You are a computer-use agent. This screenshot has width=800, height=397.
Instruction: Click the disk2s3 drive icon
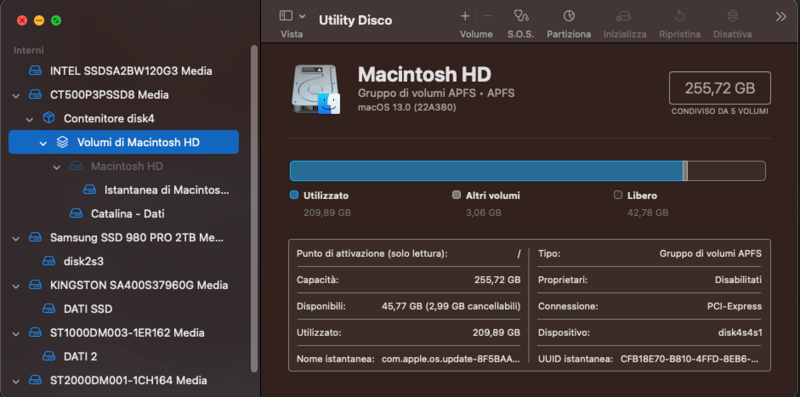click(x=48, y=261)
